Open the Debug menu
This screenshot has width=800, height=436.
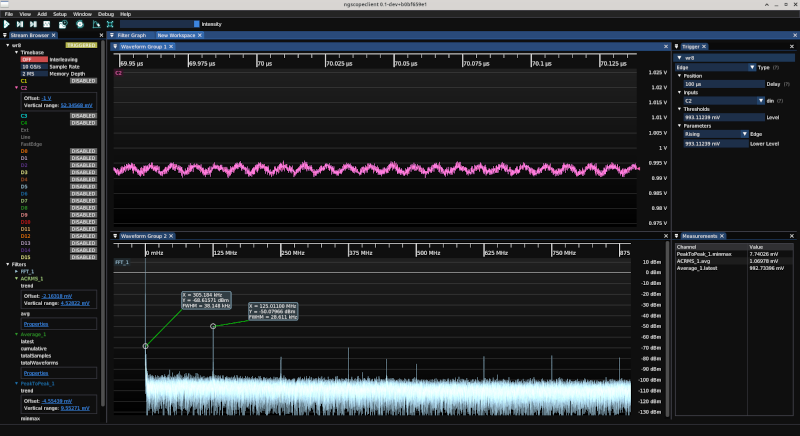click(106, 14)
